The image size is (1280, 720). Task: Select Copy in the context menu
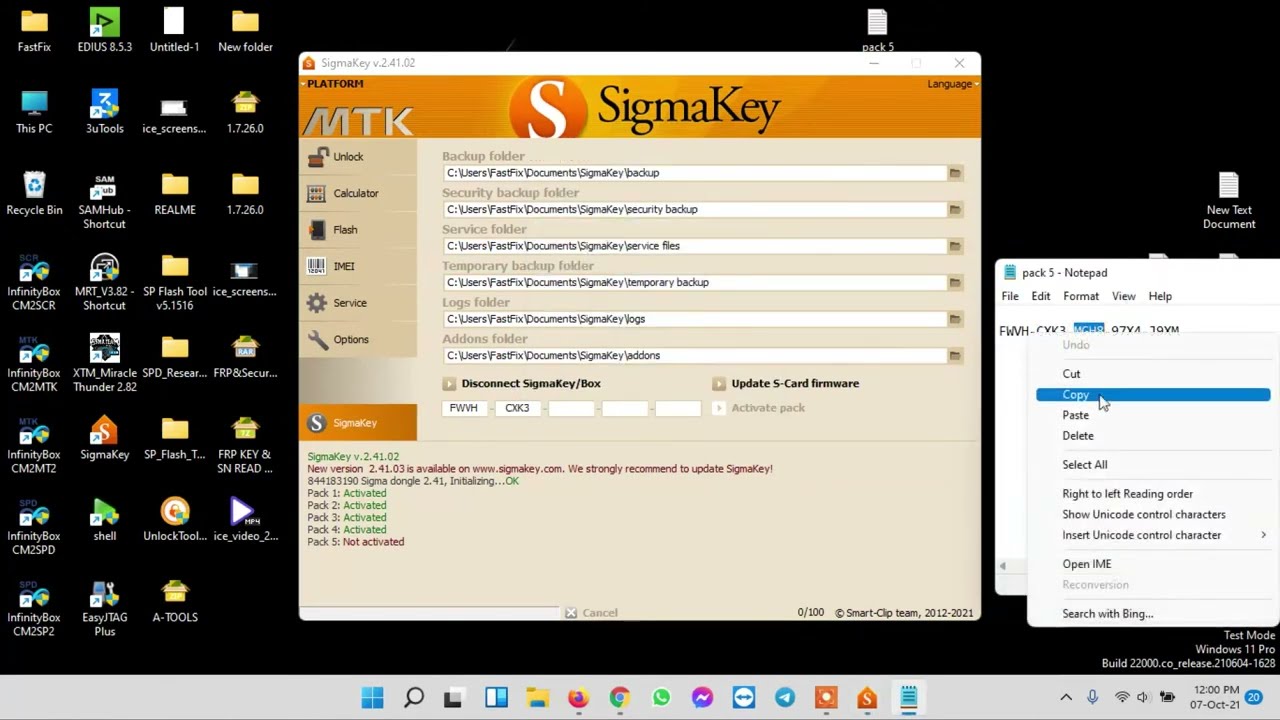coord(1153,395)
